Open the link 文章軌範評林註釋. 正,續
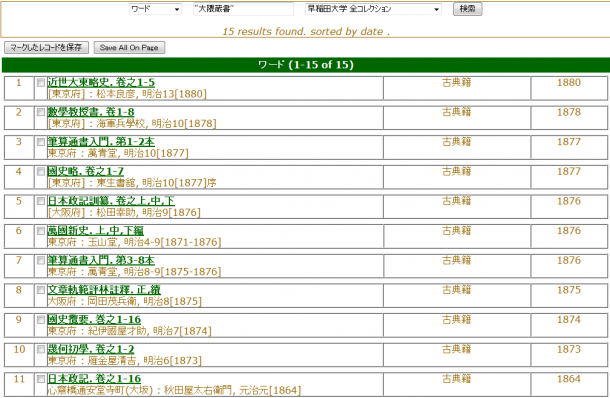Image resolution: width=610 pixels, height=398 pixels. pos(104,289)
